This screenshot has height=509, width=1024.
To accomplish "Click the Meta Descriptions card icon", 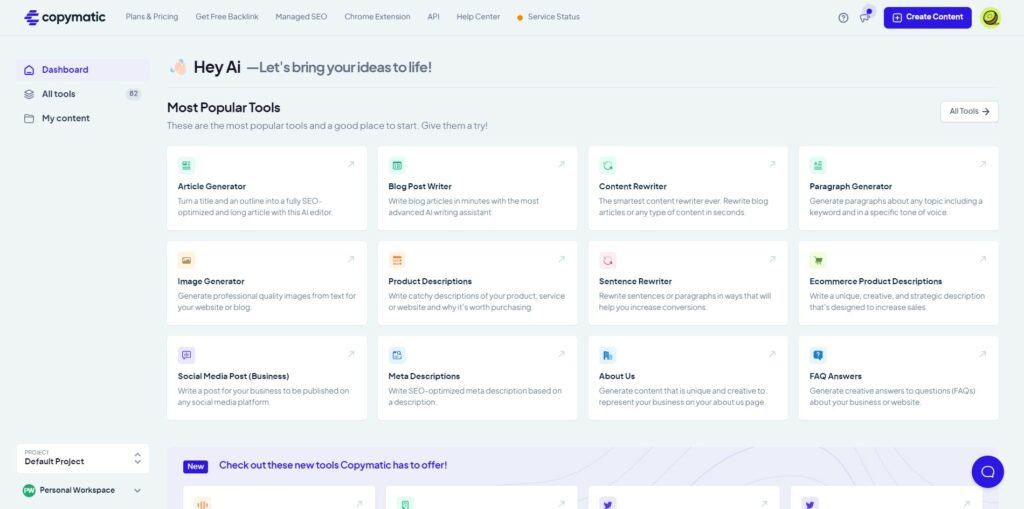I will [x=397, y=355].
